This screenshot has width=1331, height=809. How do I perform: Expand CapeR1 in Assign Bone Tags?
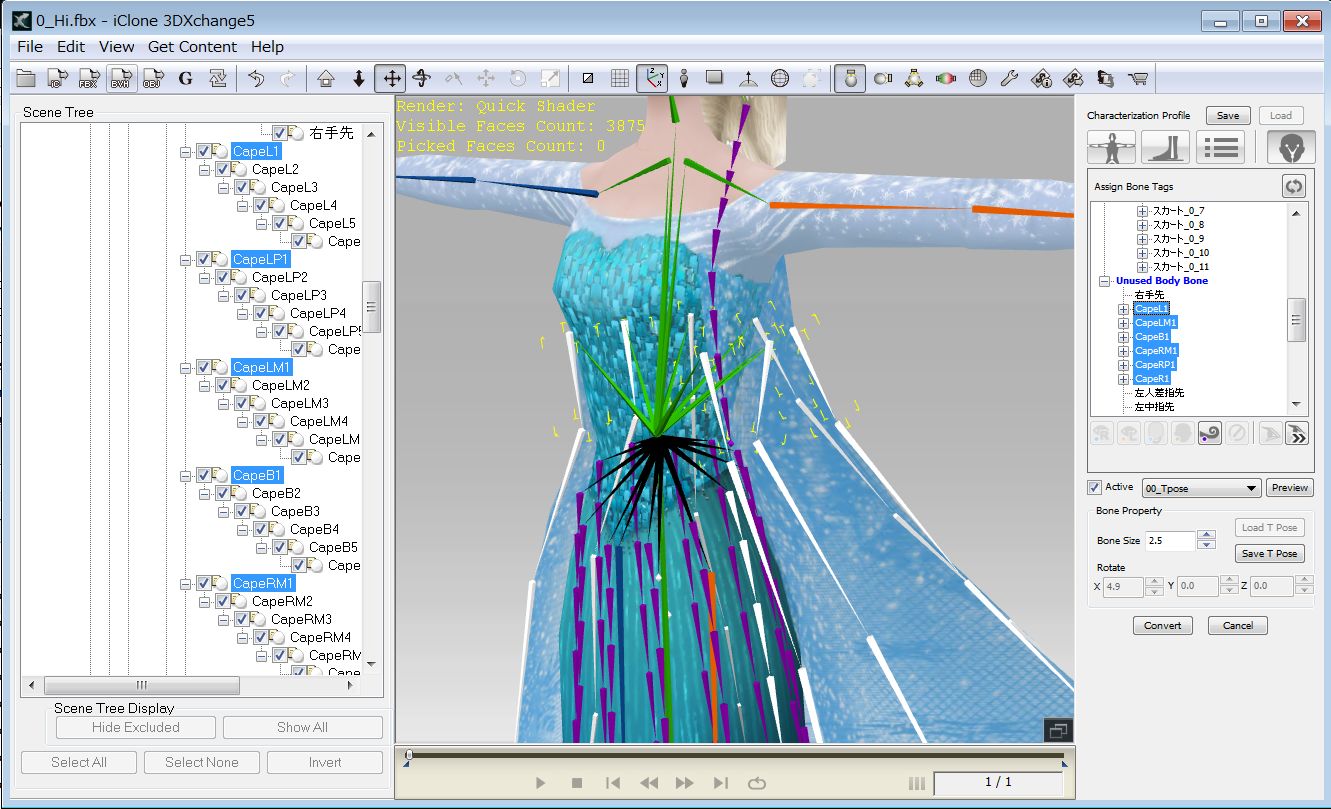coord(1123,379)
